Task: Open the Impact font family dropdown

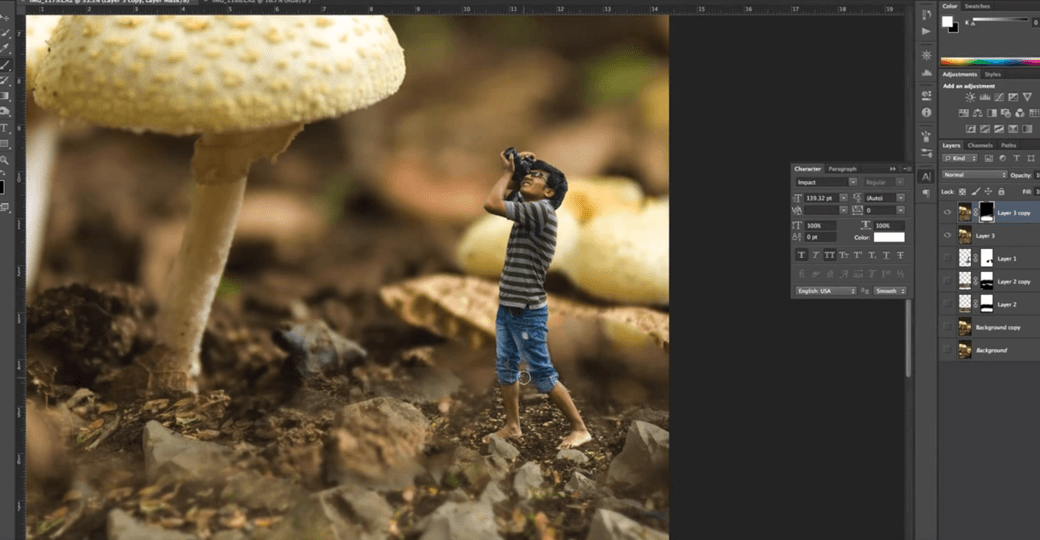Action: pyautogui.click(x=826, y=182)
